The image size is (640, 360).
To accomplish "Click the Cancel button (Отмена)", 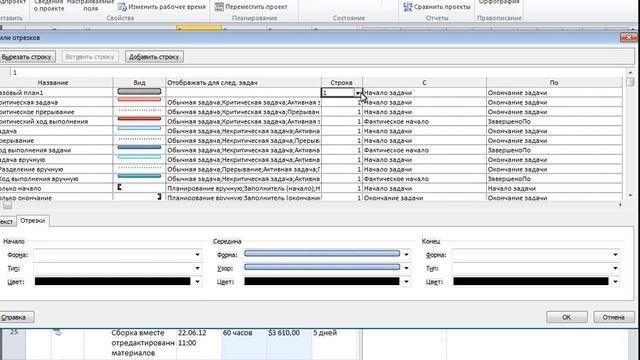I will pyautogui.click(x=613, y=317).
